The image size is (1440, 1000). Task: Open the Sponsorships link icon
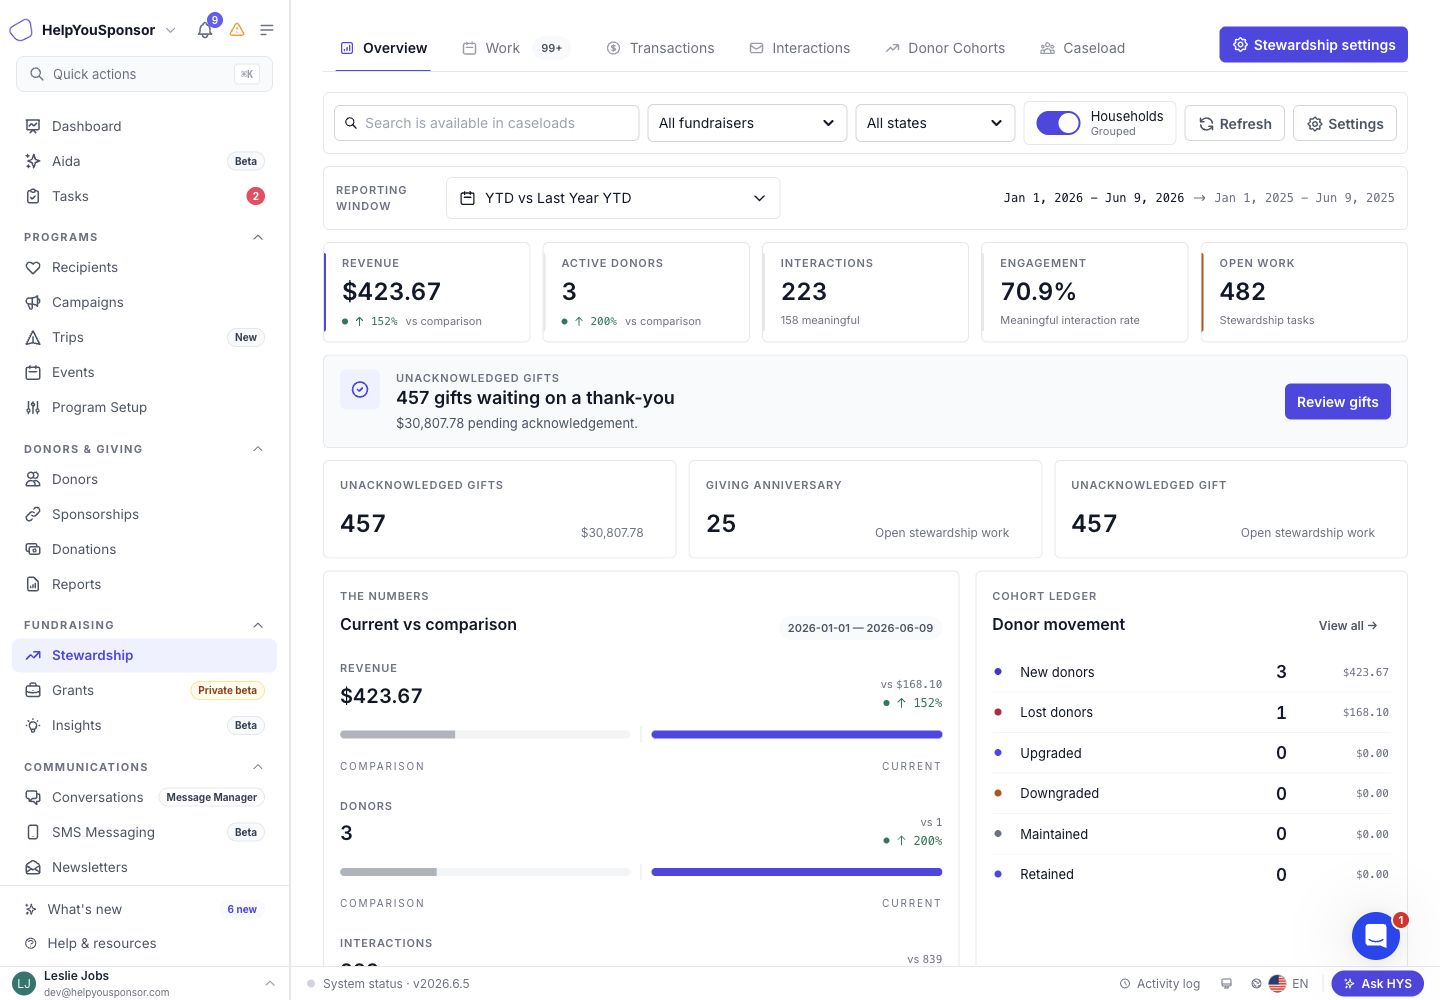33,514
